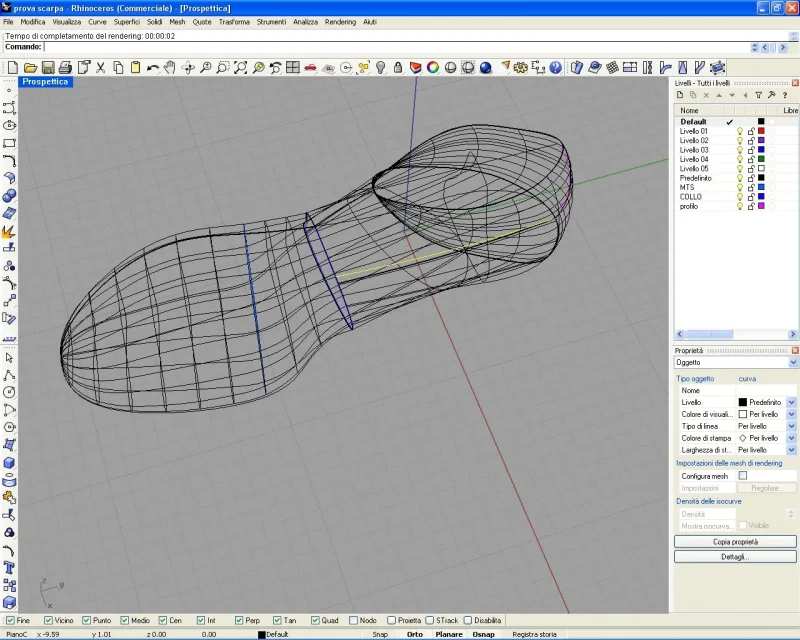Toggle Snap in the status bar
The height and width of the screenshot is (640, 800).
click(x=380, y=634)
